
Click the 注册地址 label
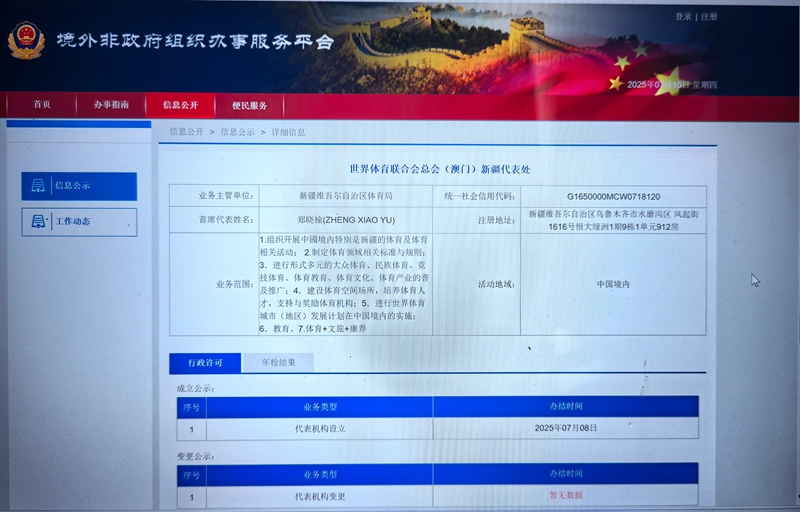496,220
